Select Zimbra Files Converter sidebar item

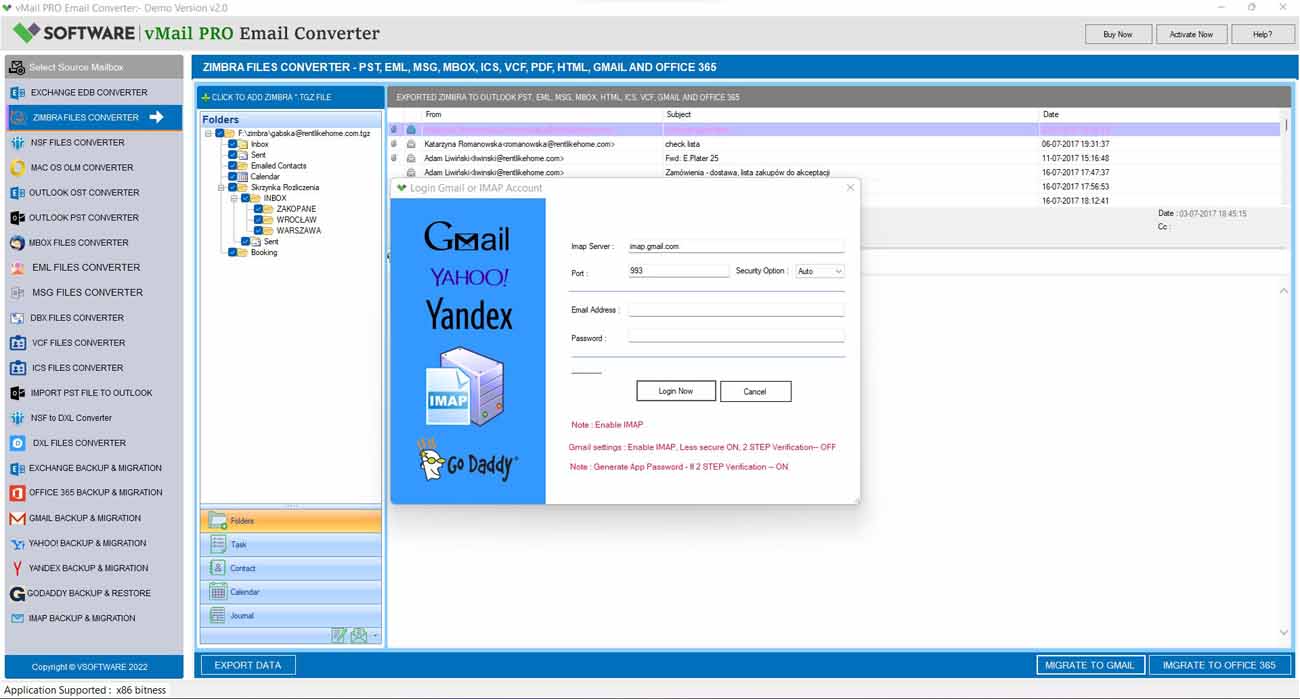pyautogui.click(x=94, y=117)
